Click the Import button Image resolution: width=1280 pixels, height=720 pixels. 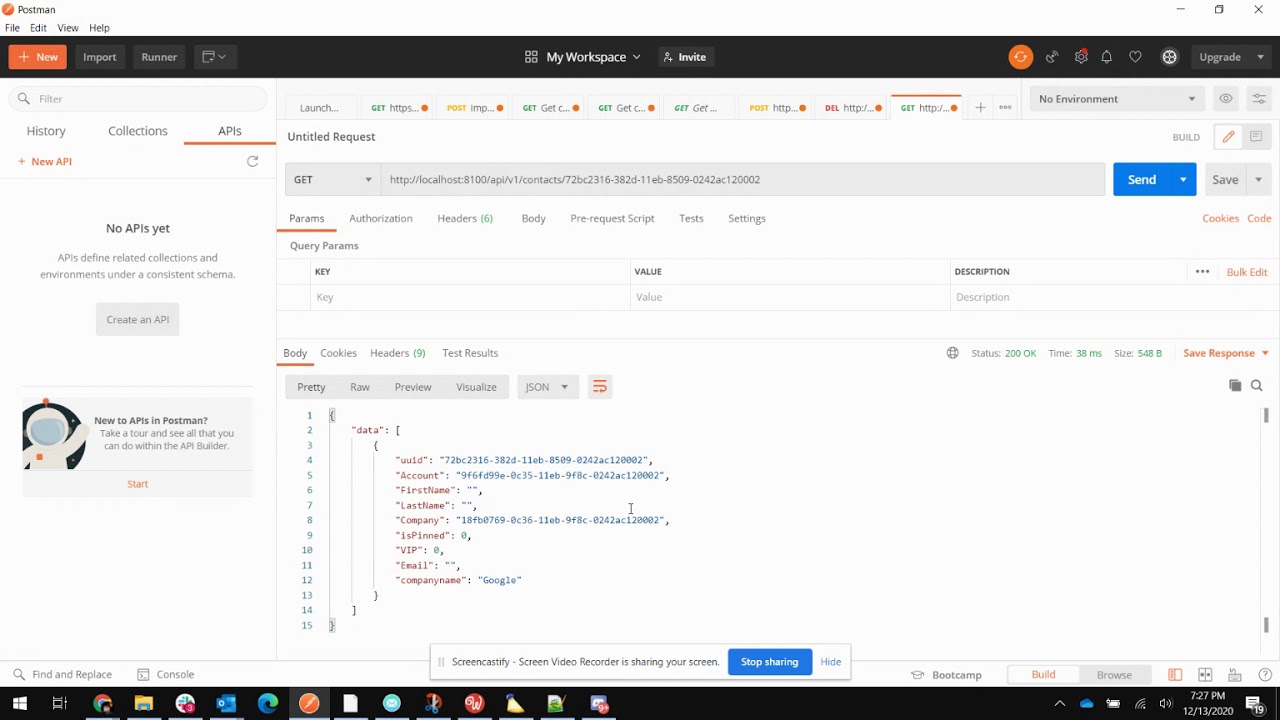coord(100,57)
